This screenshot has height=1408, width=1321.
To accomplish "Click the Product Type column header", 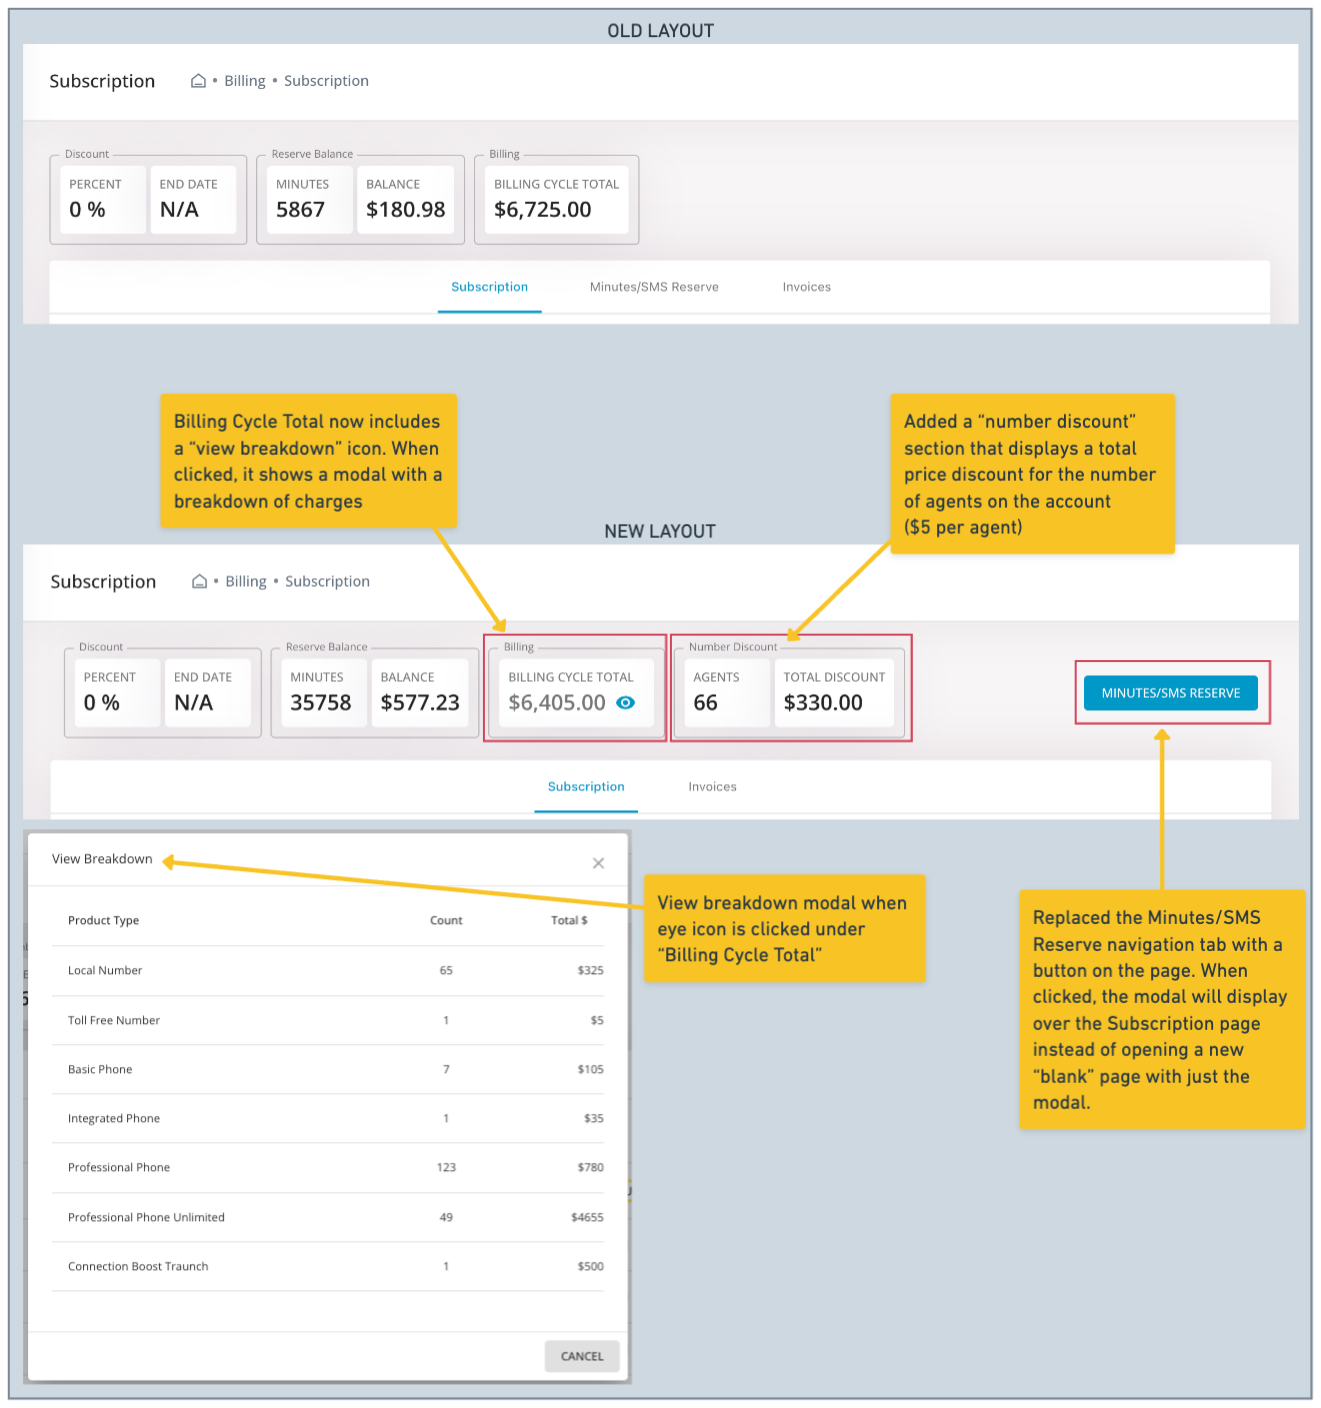I will 103,921.
